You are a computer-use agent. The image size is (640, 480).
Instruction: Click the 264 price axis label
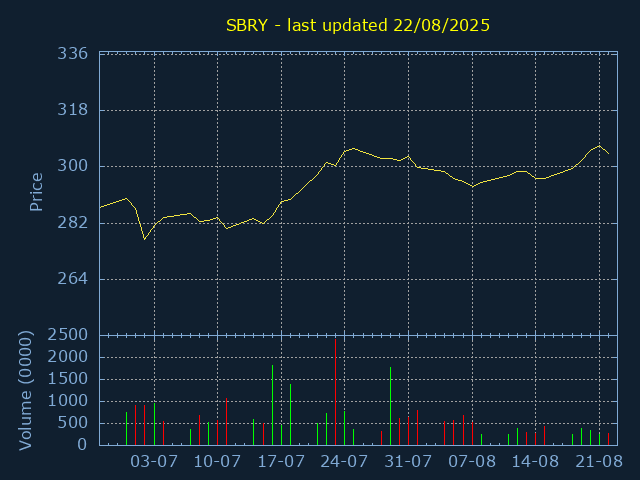click(x=73, y=279)
